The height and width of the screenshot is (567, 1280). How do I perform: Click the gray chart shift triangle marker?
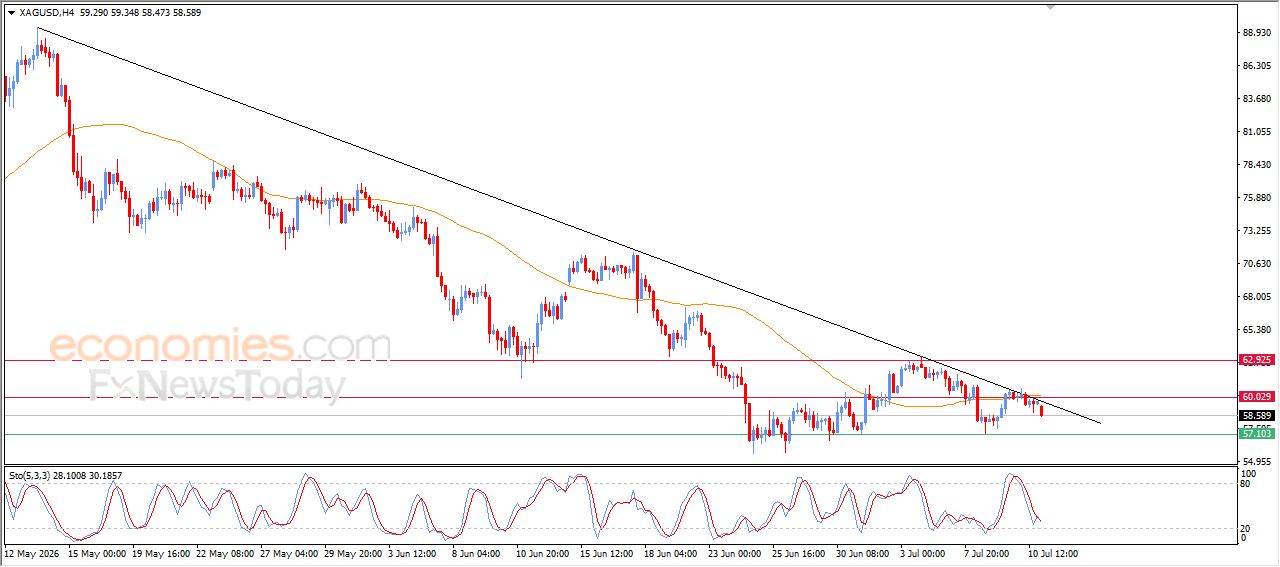[1050, 6]
